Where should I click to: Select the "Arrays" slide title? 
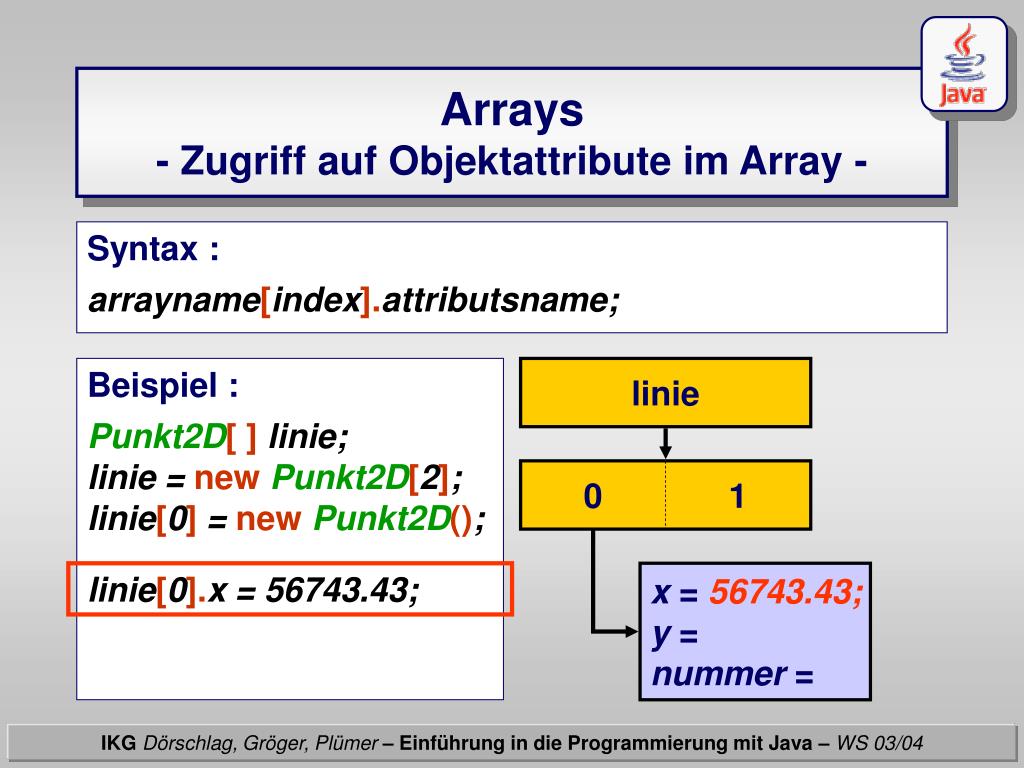click(x=512, y=110)
